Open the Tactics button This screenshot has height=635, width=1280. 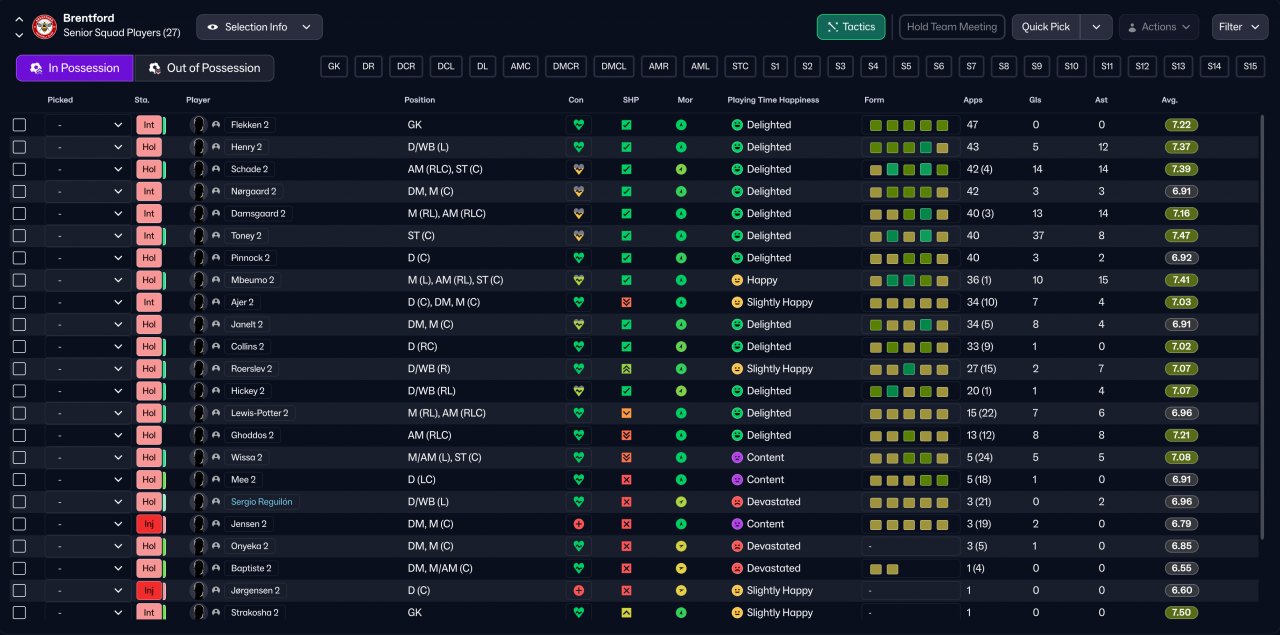[850, 27]
